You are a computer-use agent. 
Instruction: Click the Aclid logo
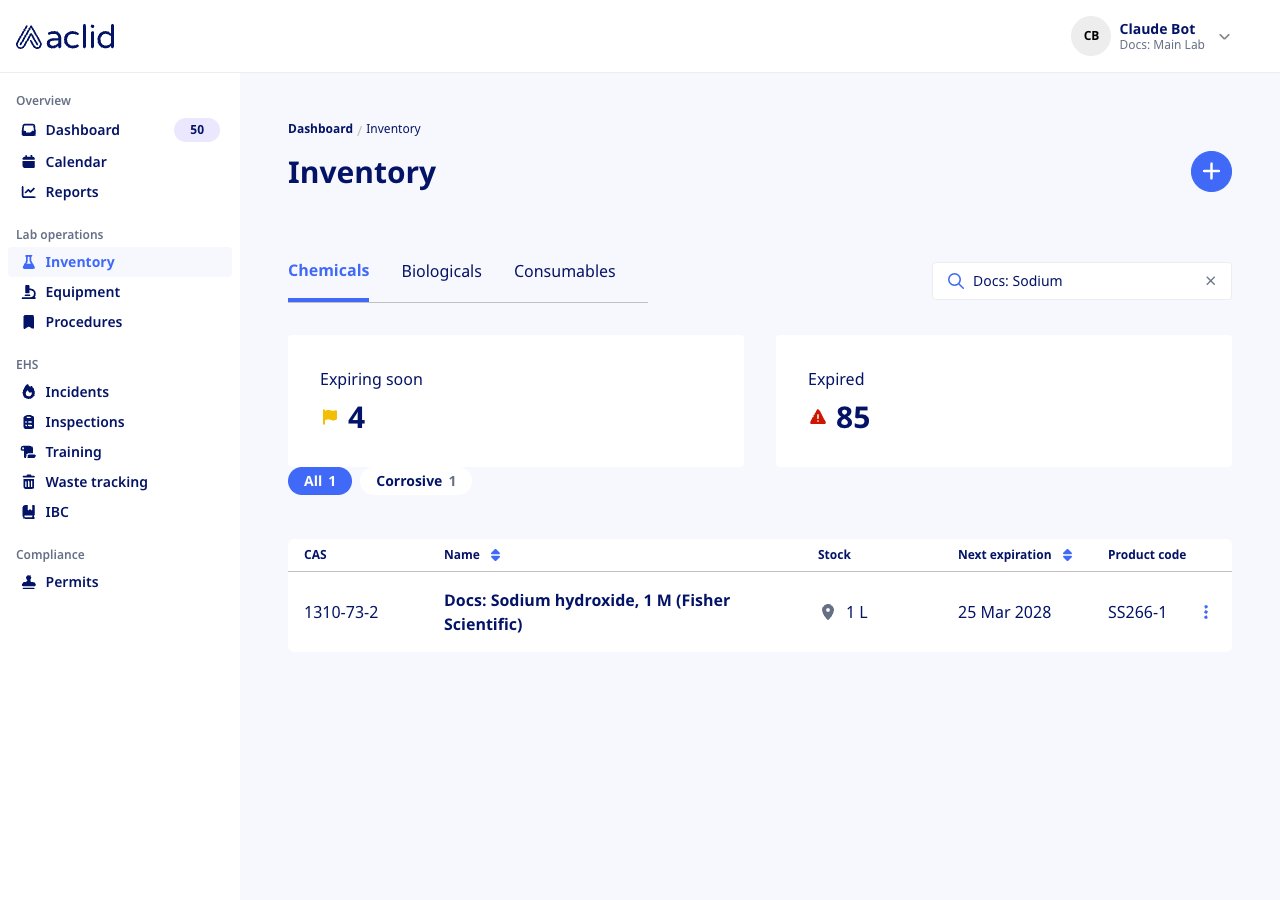tap(65, 37)
